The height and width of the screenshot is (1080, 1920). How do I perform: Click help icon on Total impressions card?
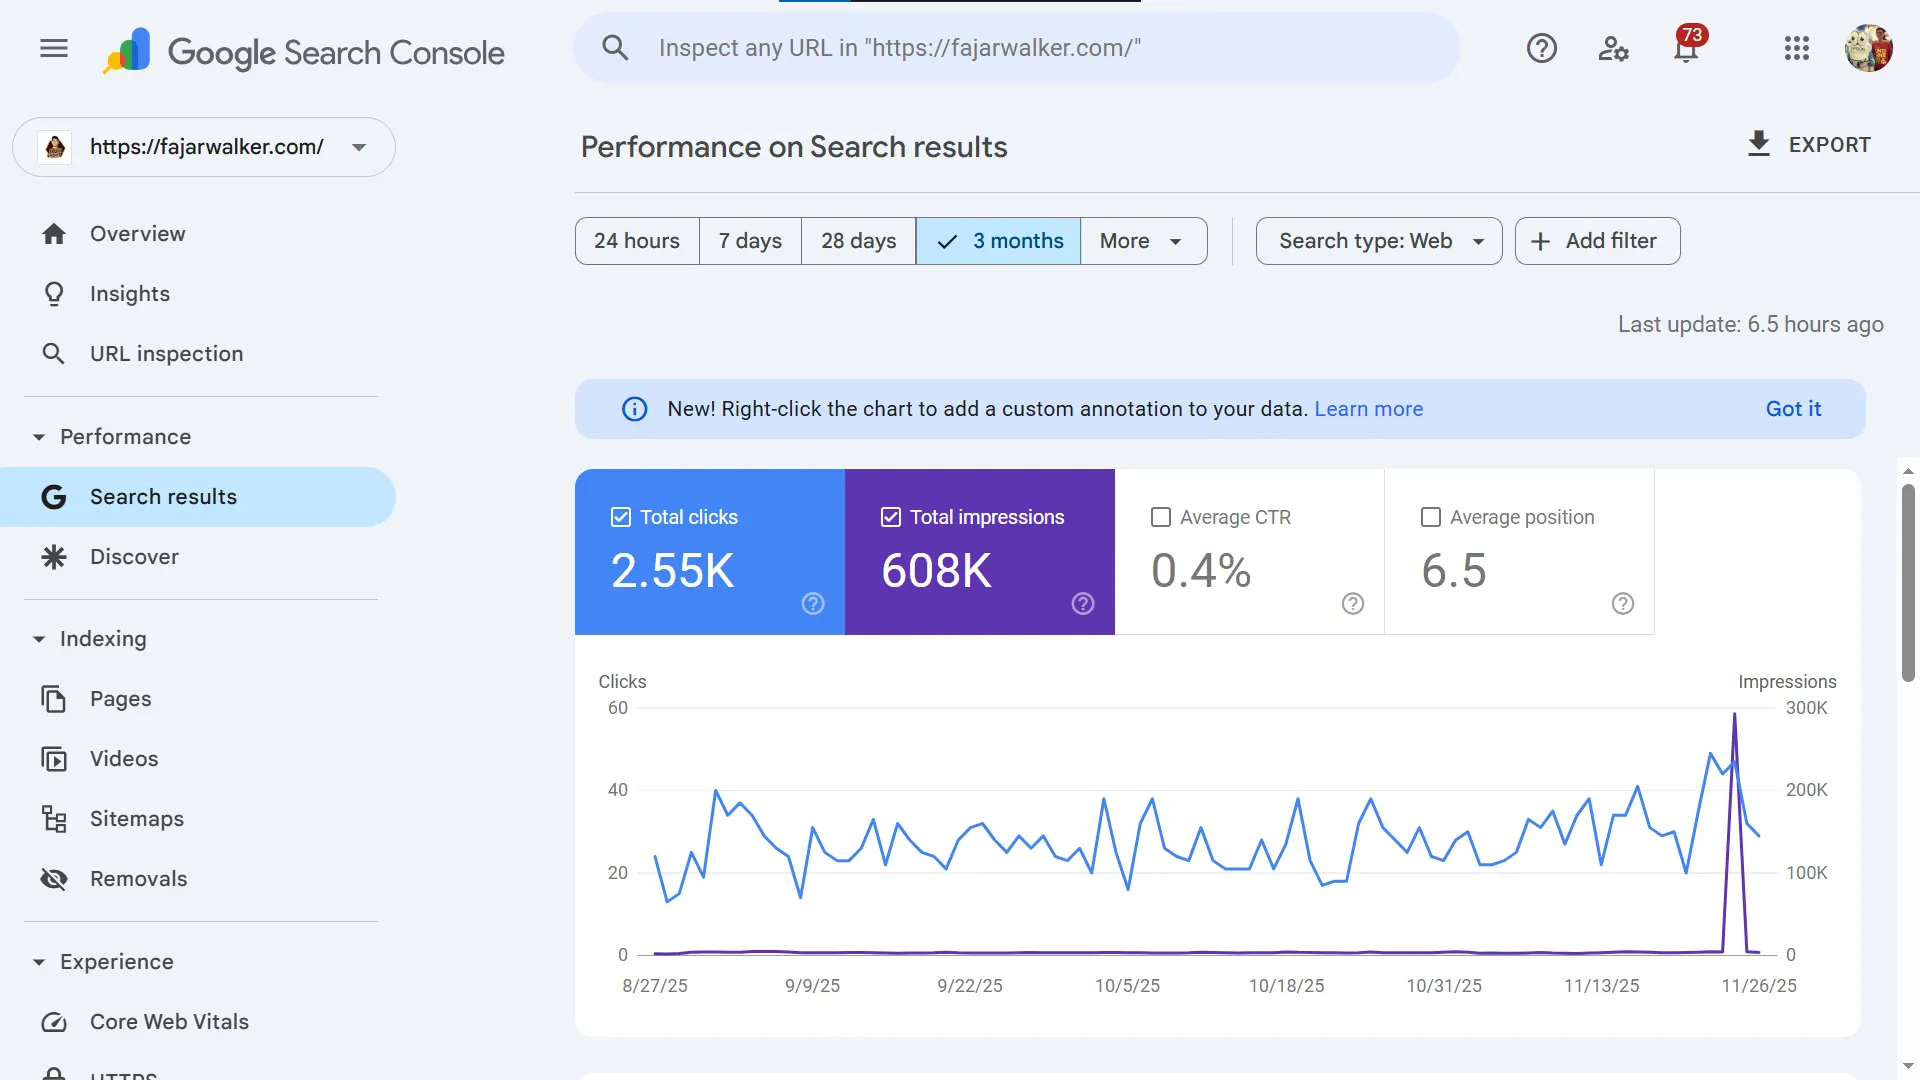[1083, 603]
